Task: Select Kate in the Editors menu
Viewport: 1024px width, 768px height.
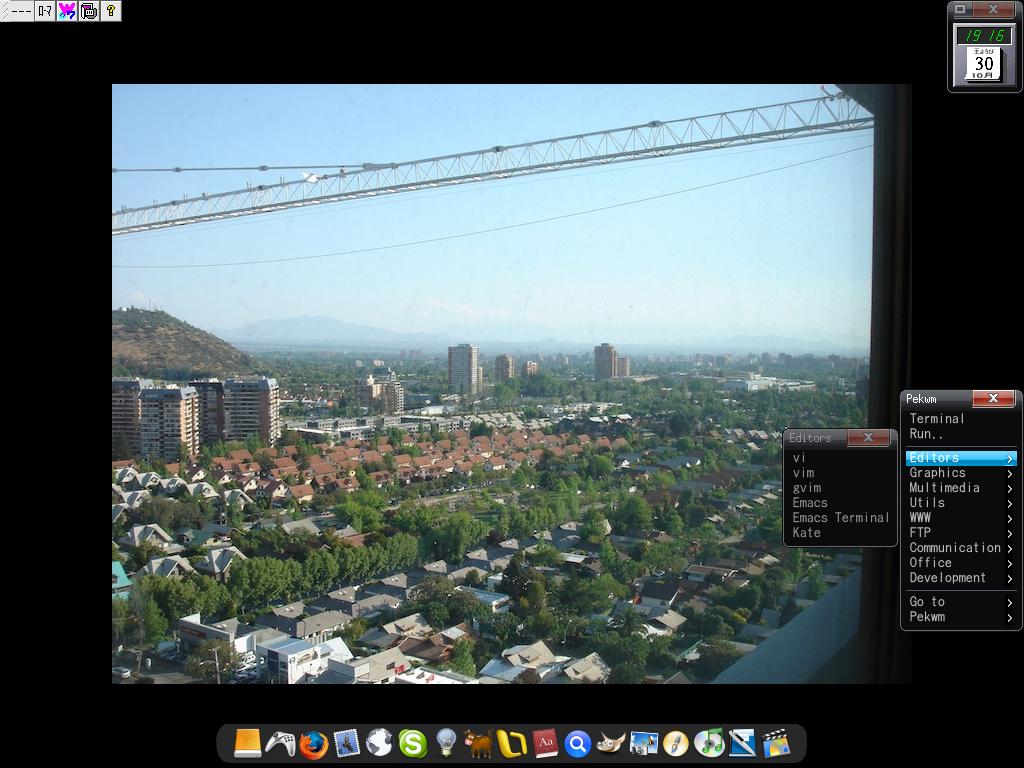Action: click(x=806, y=533)
